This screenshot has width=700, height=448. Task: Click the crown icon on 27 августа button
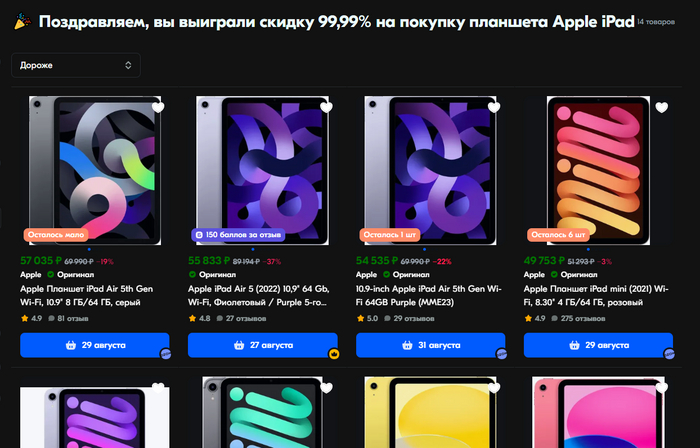[x=333, y=354]
